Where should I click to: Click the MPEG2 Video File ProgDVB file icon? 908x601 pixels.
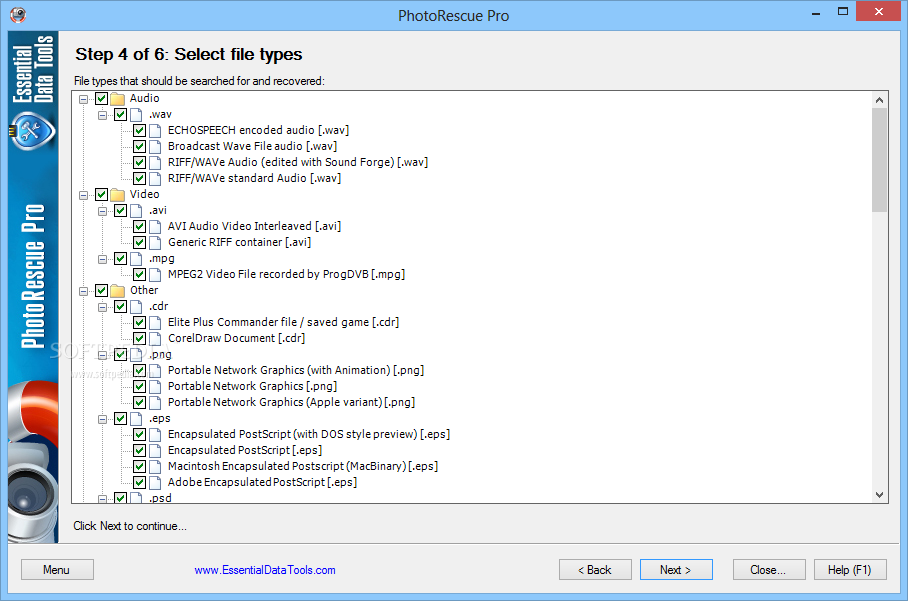tap(155, 274)
